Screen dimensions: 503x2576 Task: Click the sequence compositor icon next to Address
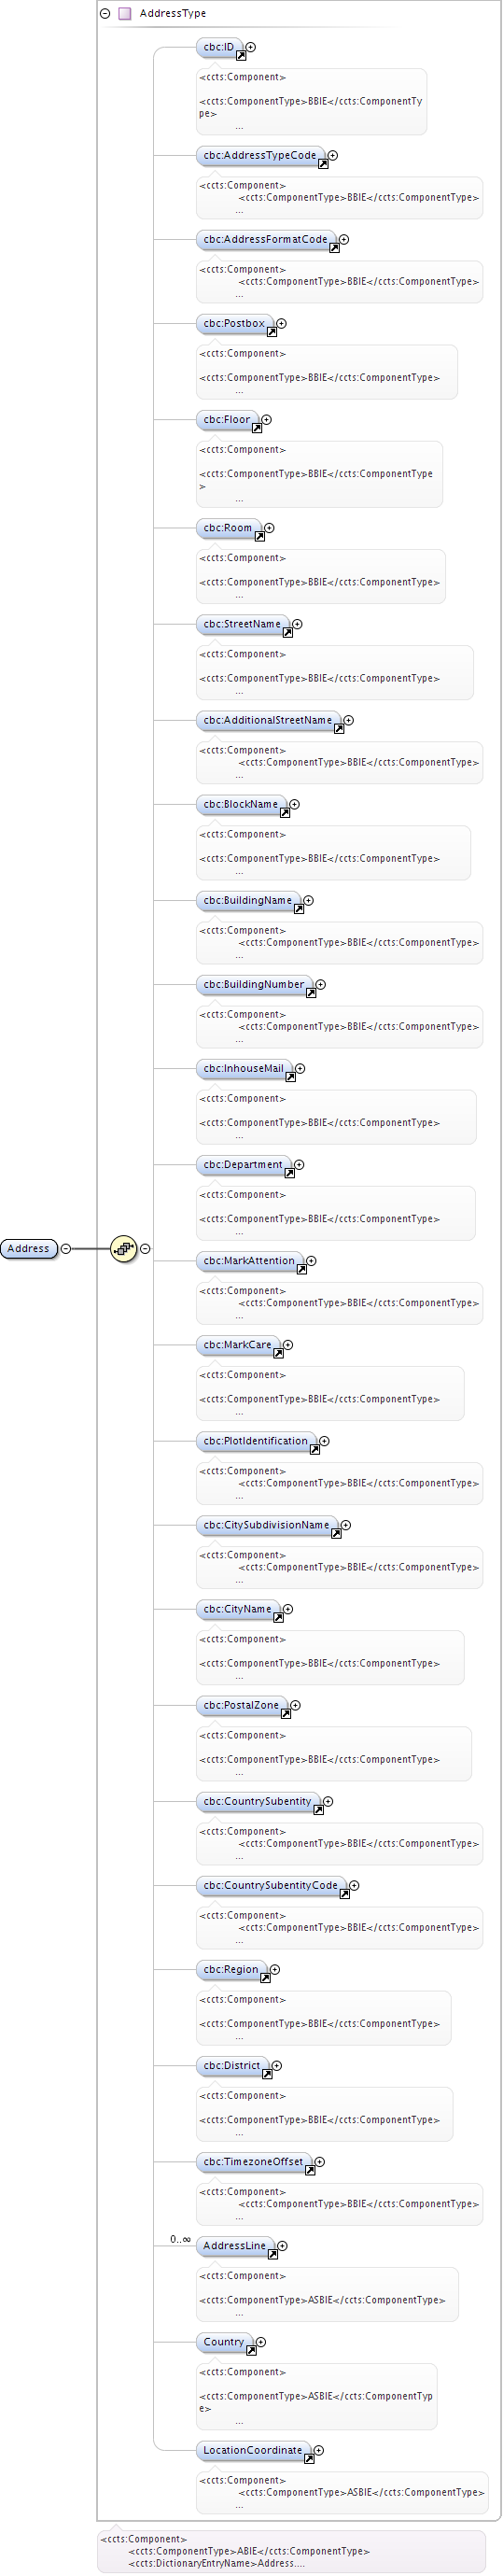pyautogui.click(x=123, y=1249)
